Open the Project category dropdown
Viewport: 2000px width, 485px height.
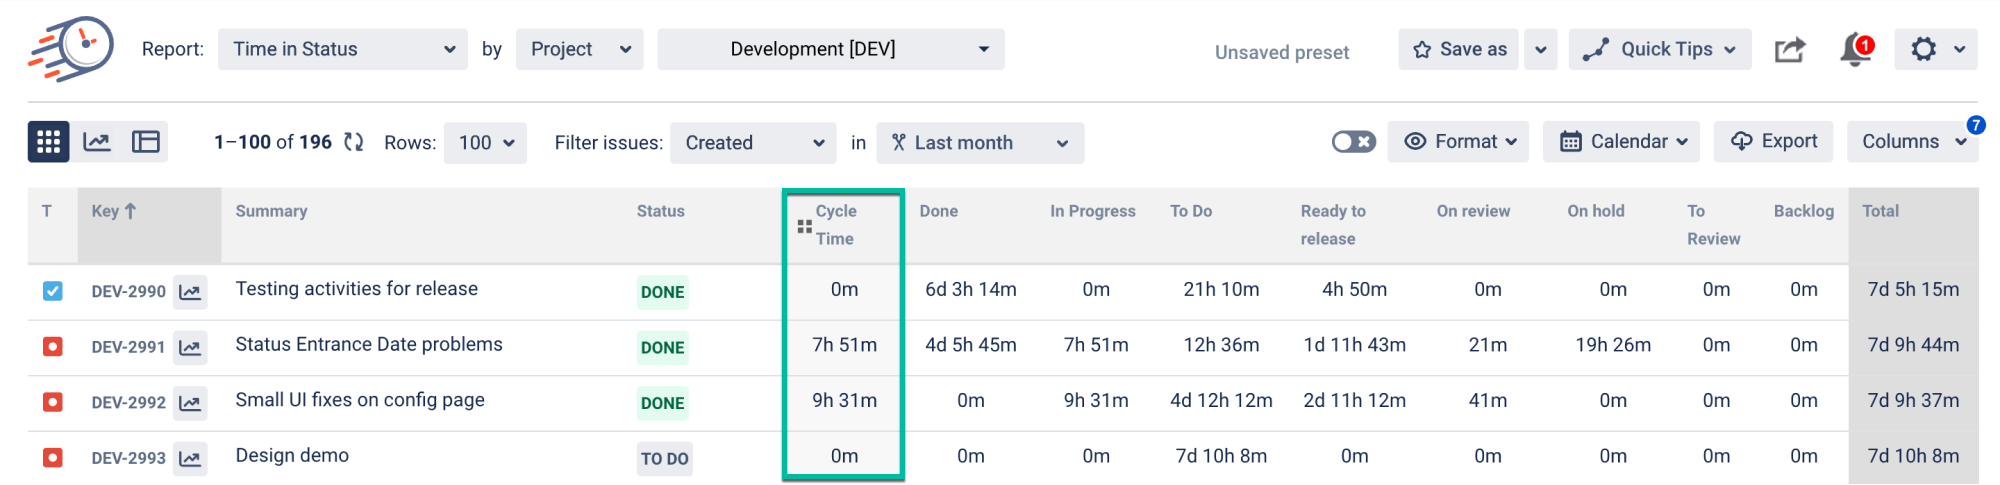pos(580,49)
